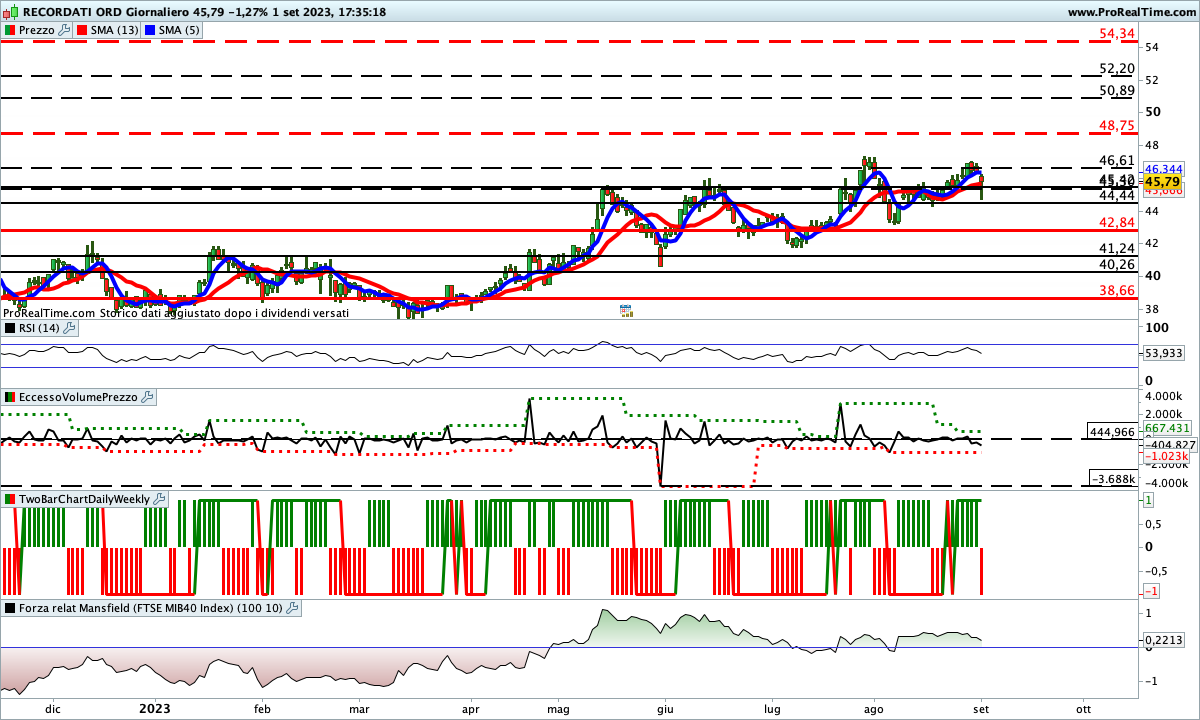Click the 52,20 level label
Viewport: 1200px width, 720px height.
tap(1116, 68)
